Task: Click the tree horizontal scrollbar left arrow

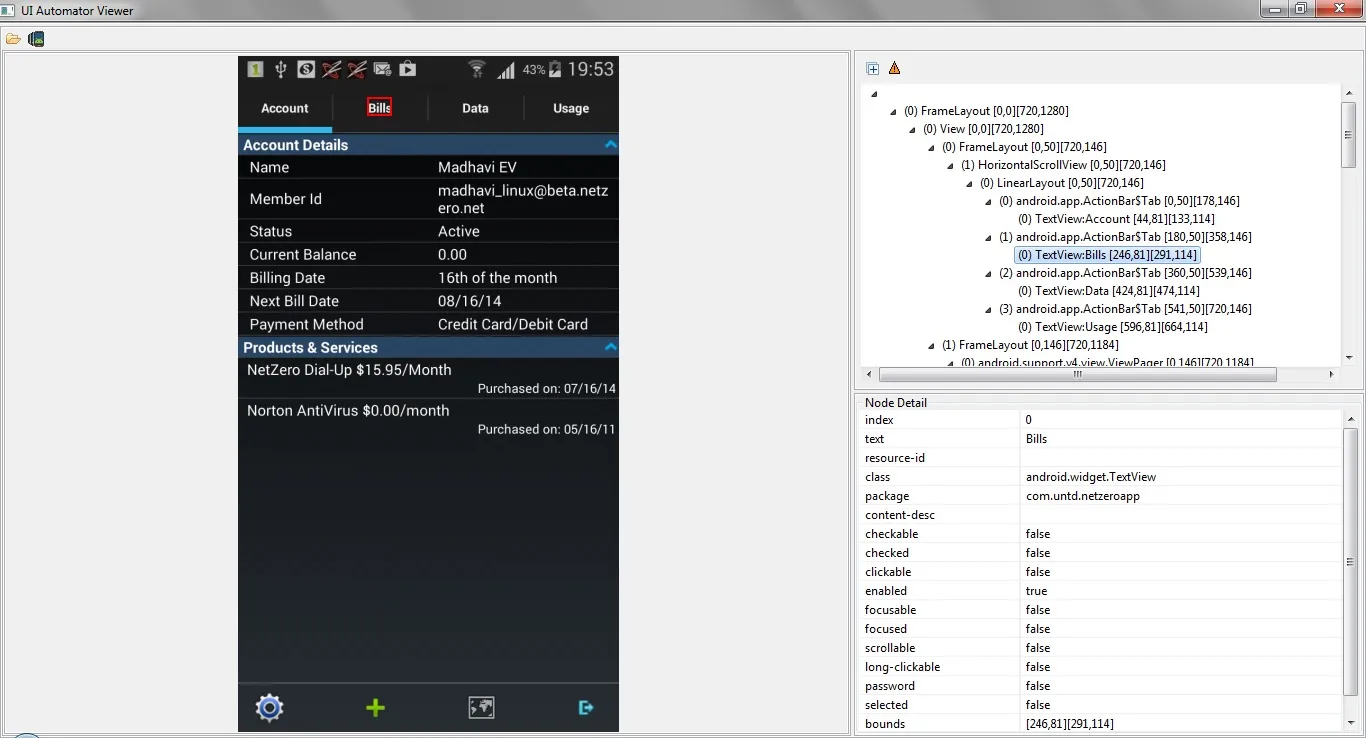Action: pos(869,375)
